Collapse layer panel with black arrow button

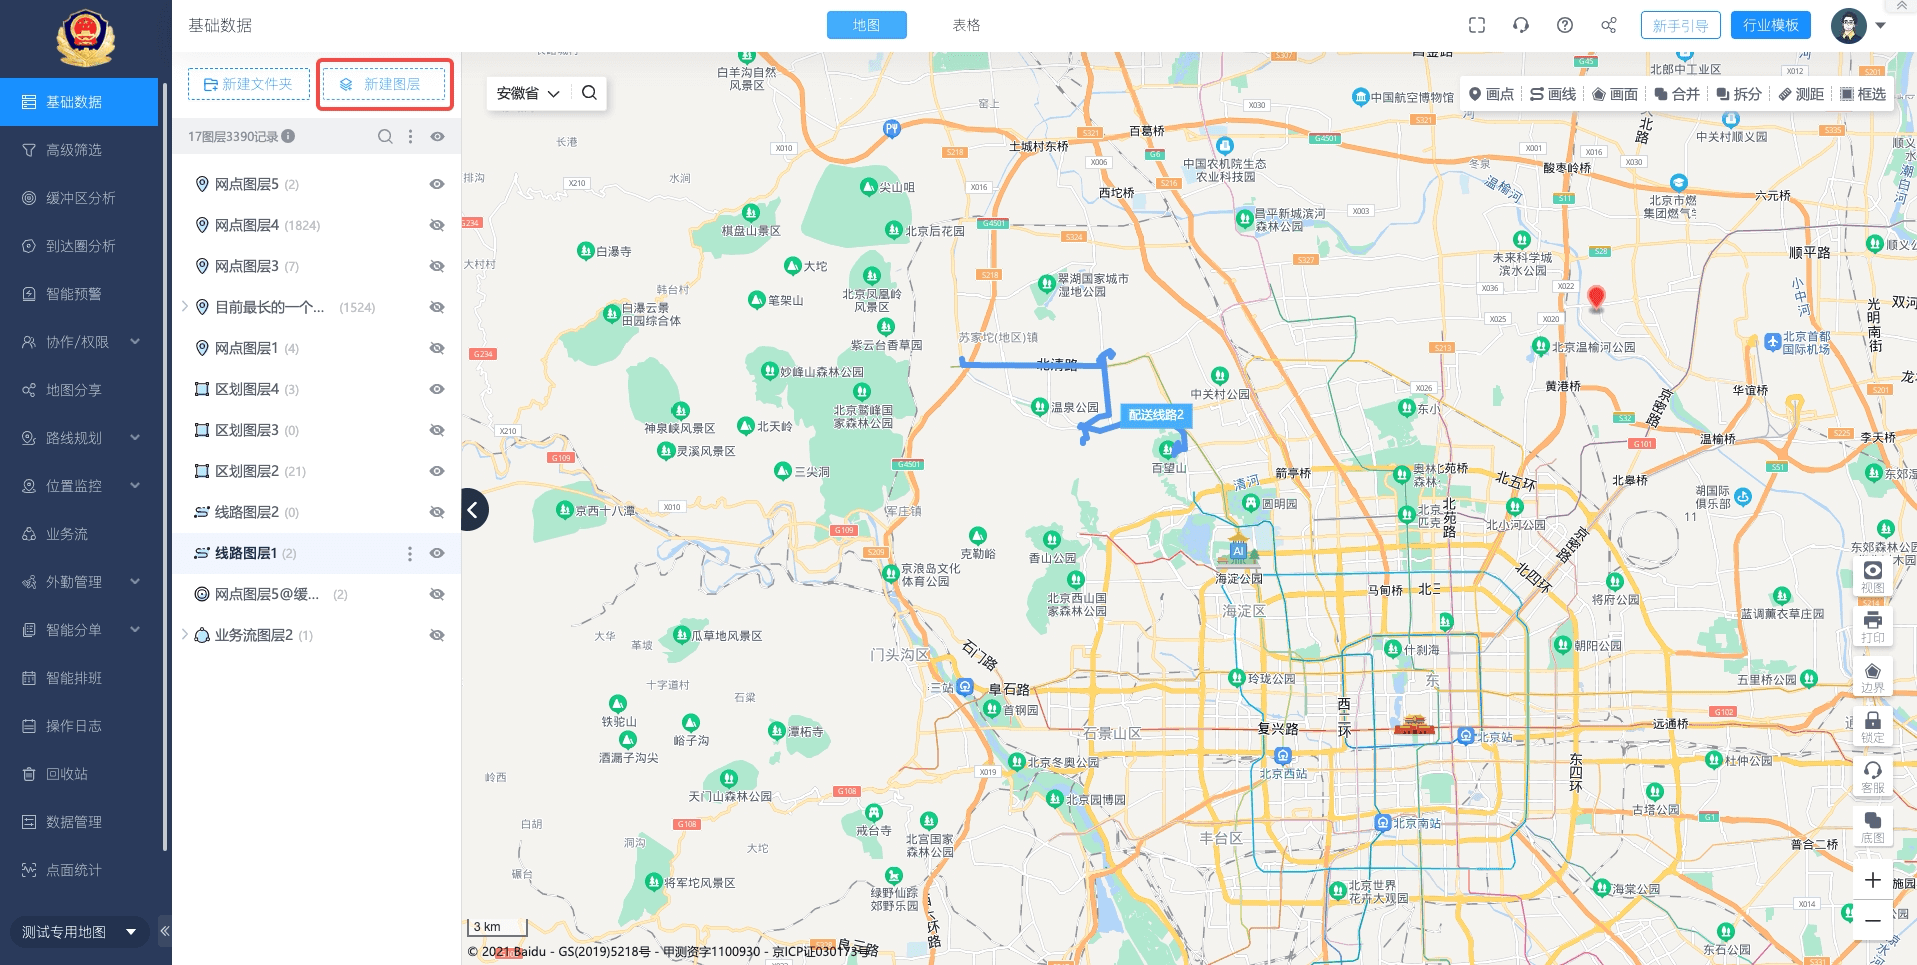[x=474, y=509]
